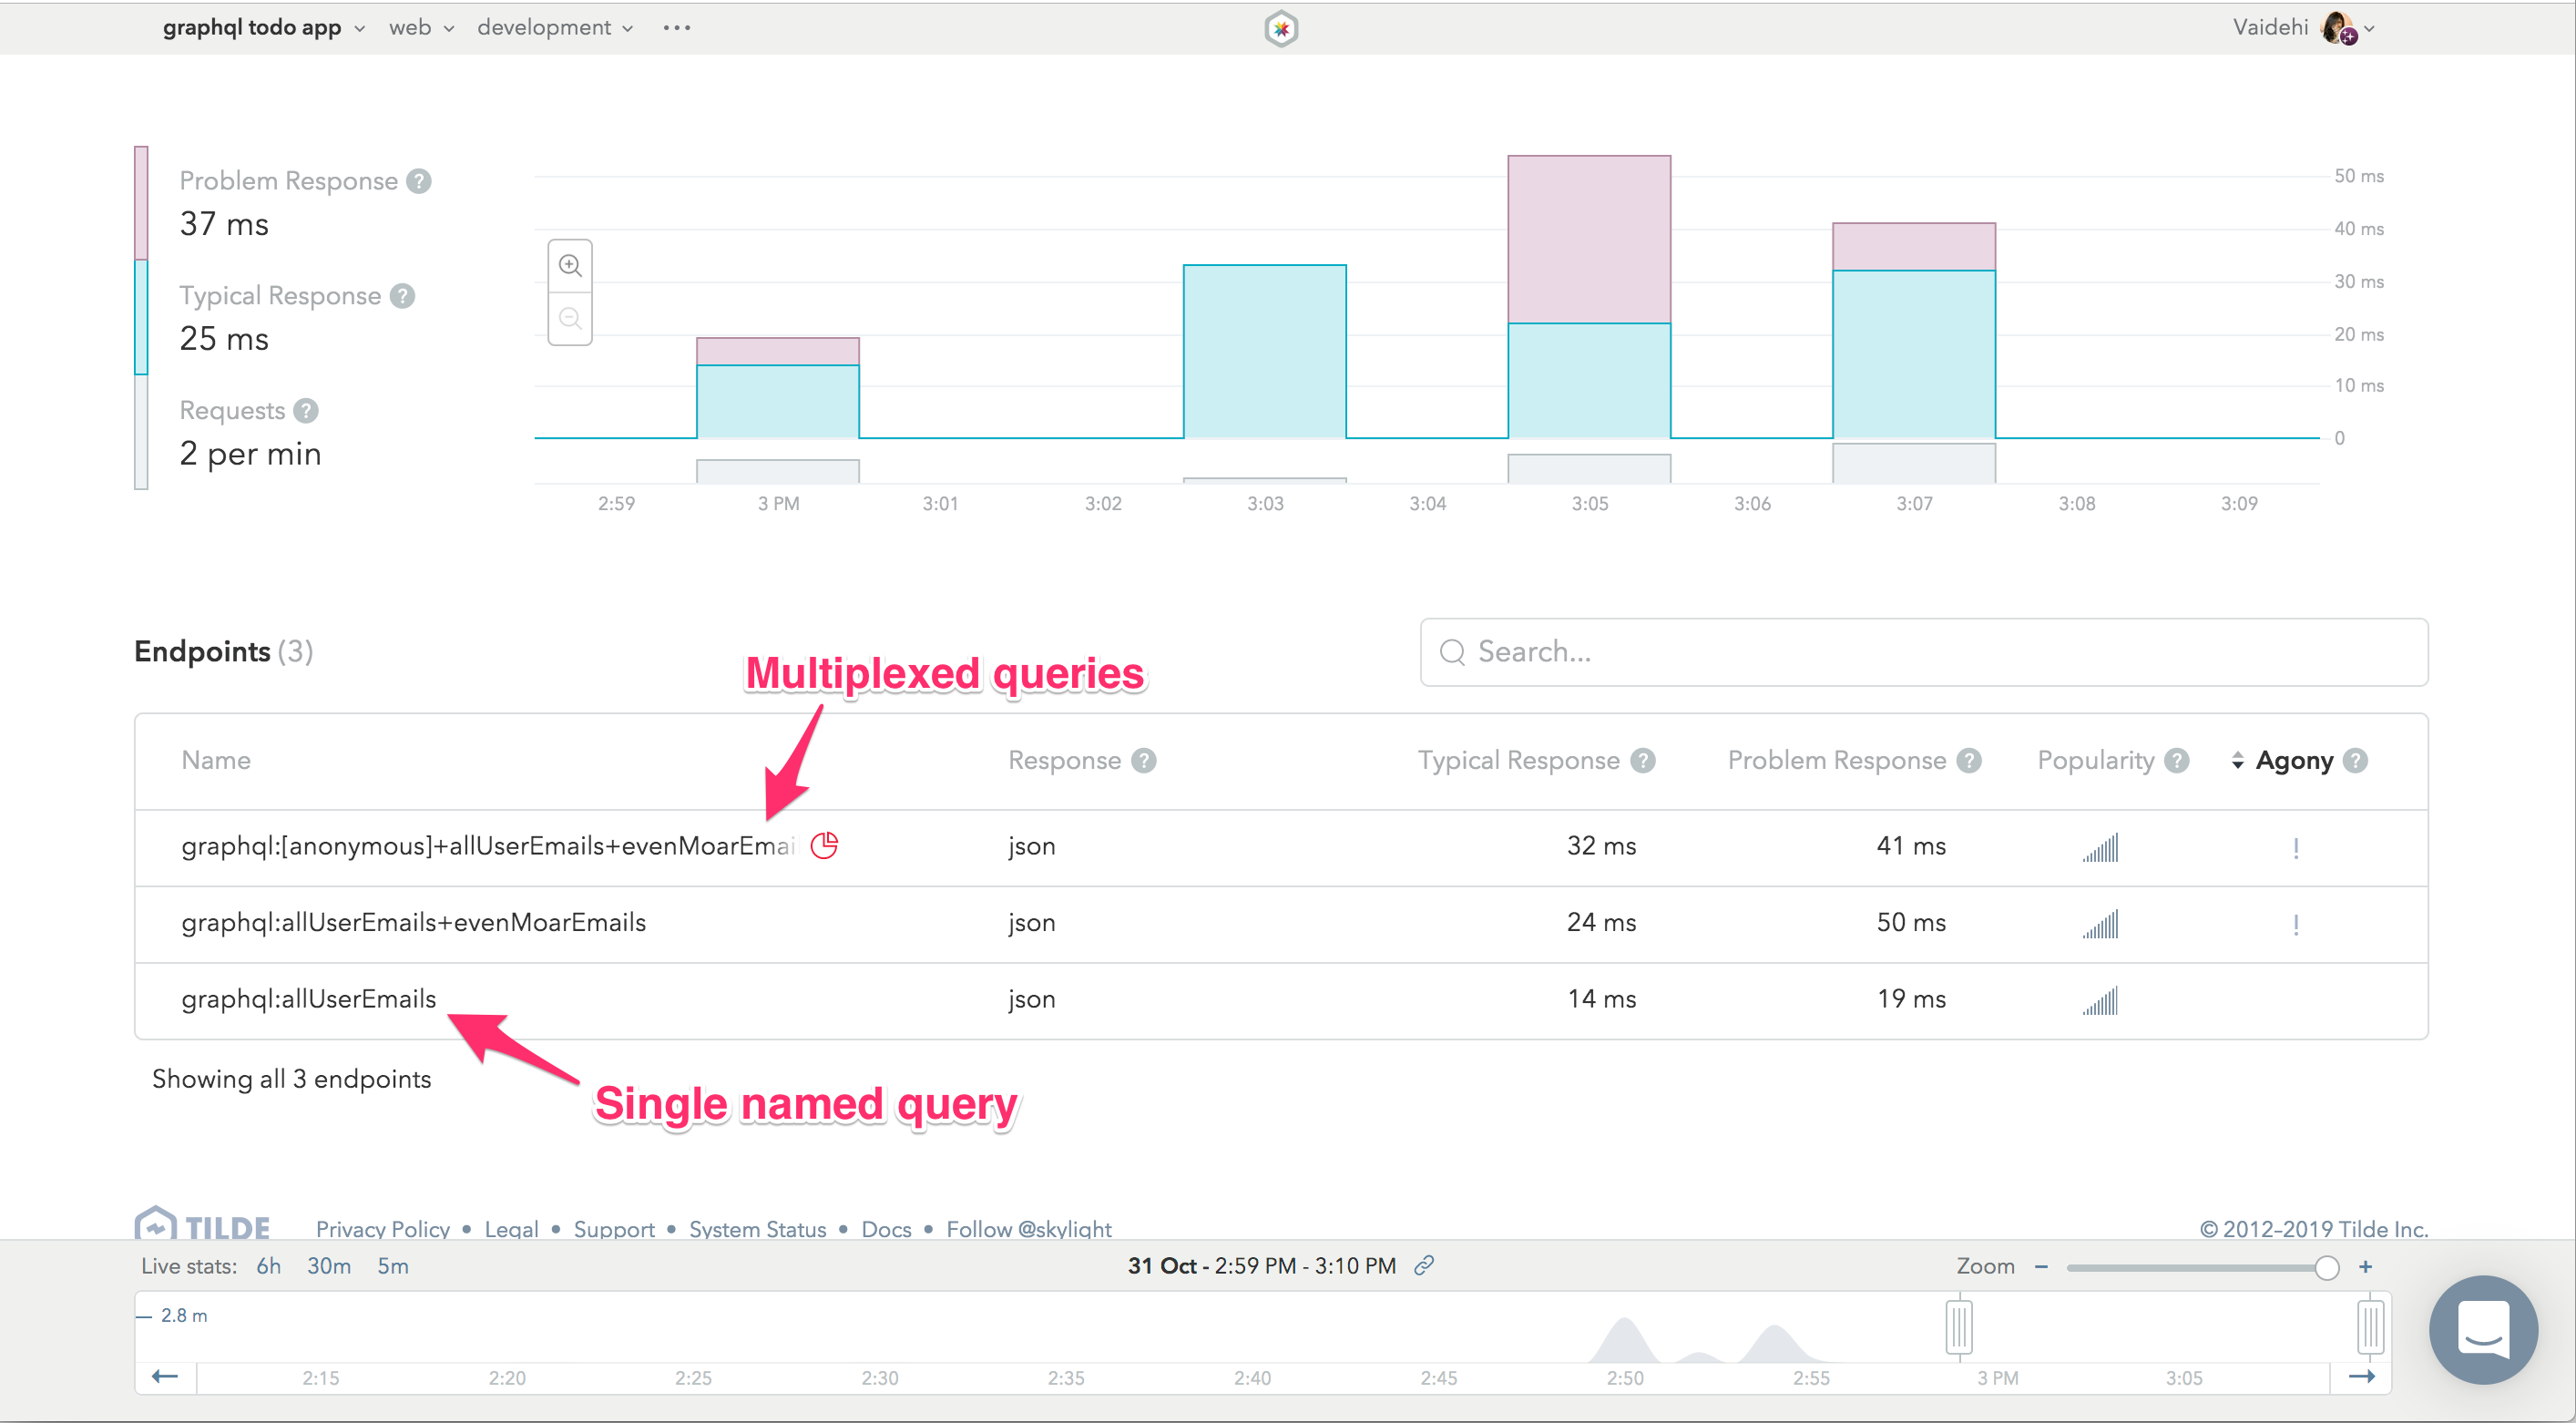Open the Intercom chat bubble
Screen dimensions: 2576x1423
click(2484, 1330)
